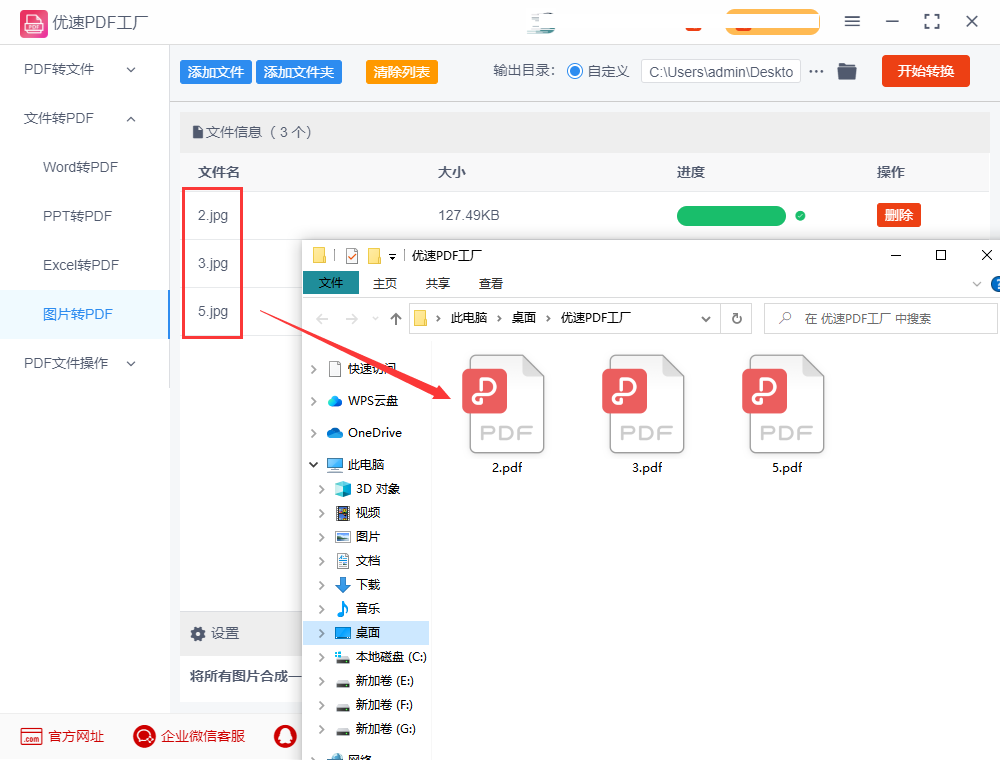This screenshot has width=1000, height=760.
Task: Open the 3.pdf file icon in Explorer
Action: tap(643, 404)
